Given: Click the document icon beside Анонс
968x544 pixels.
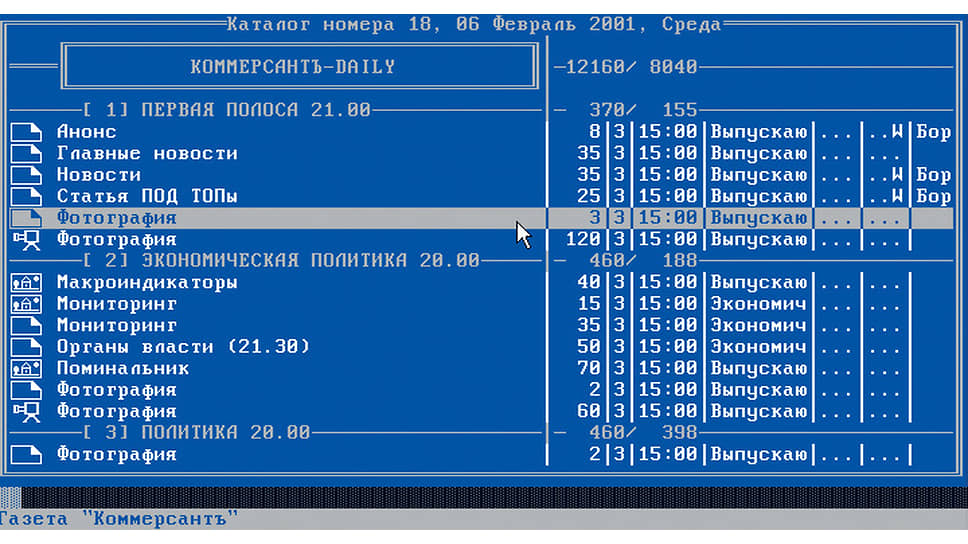Looking at the screenshot, I should (x=27, y=132).
